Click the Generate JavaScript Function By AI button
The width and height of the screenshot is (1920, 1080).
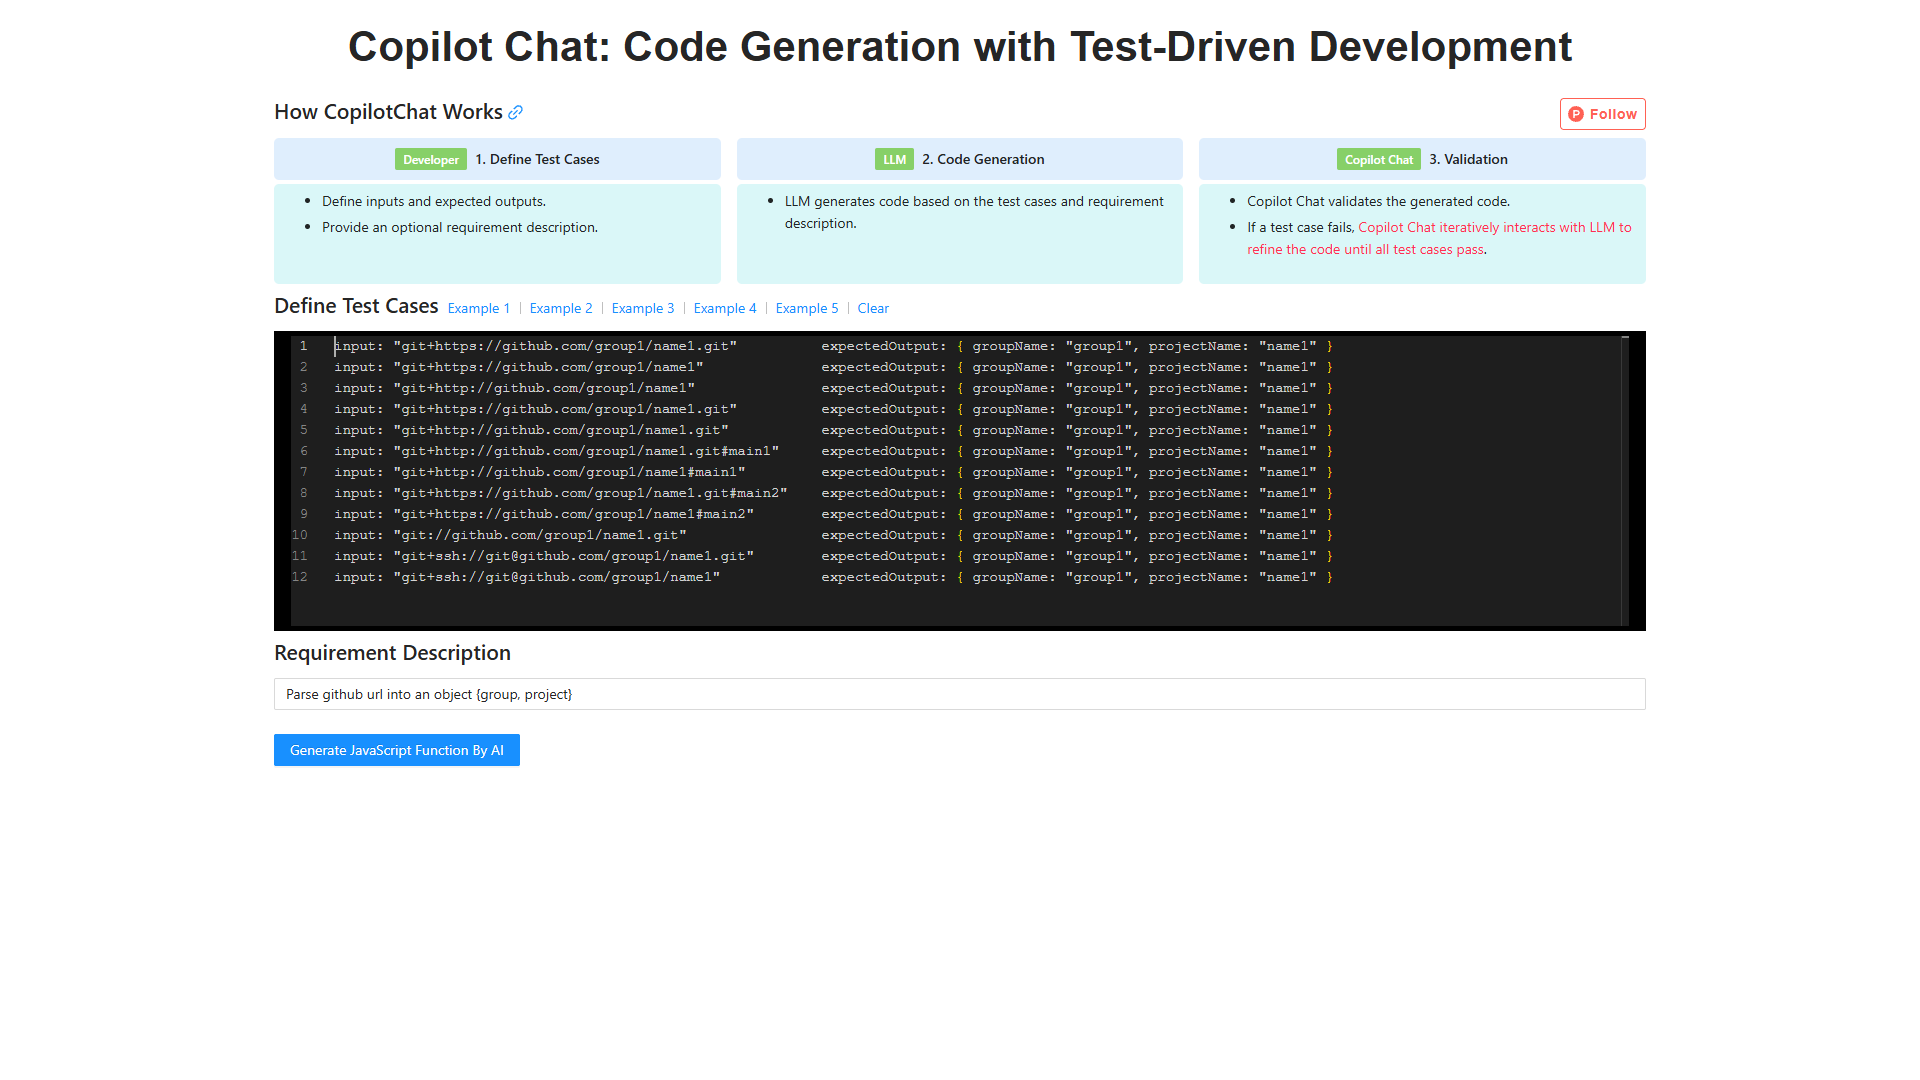pyautogui.click(x=397, y=750)
